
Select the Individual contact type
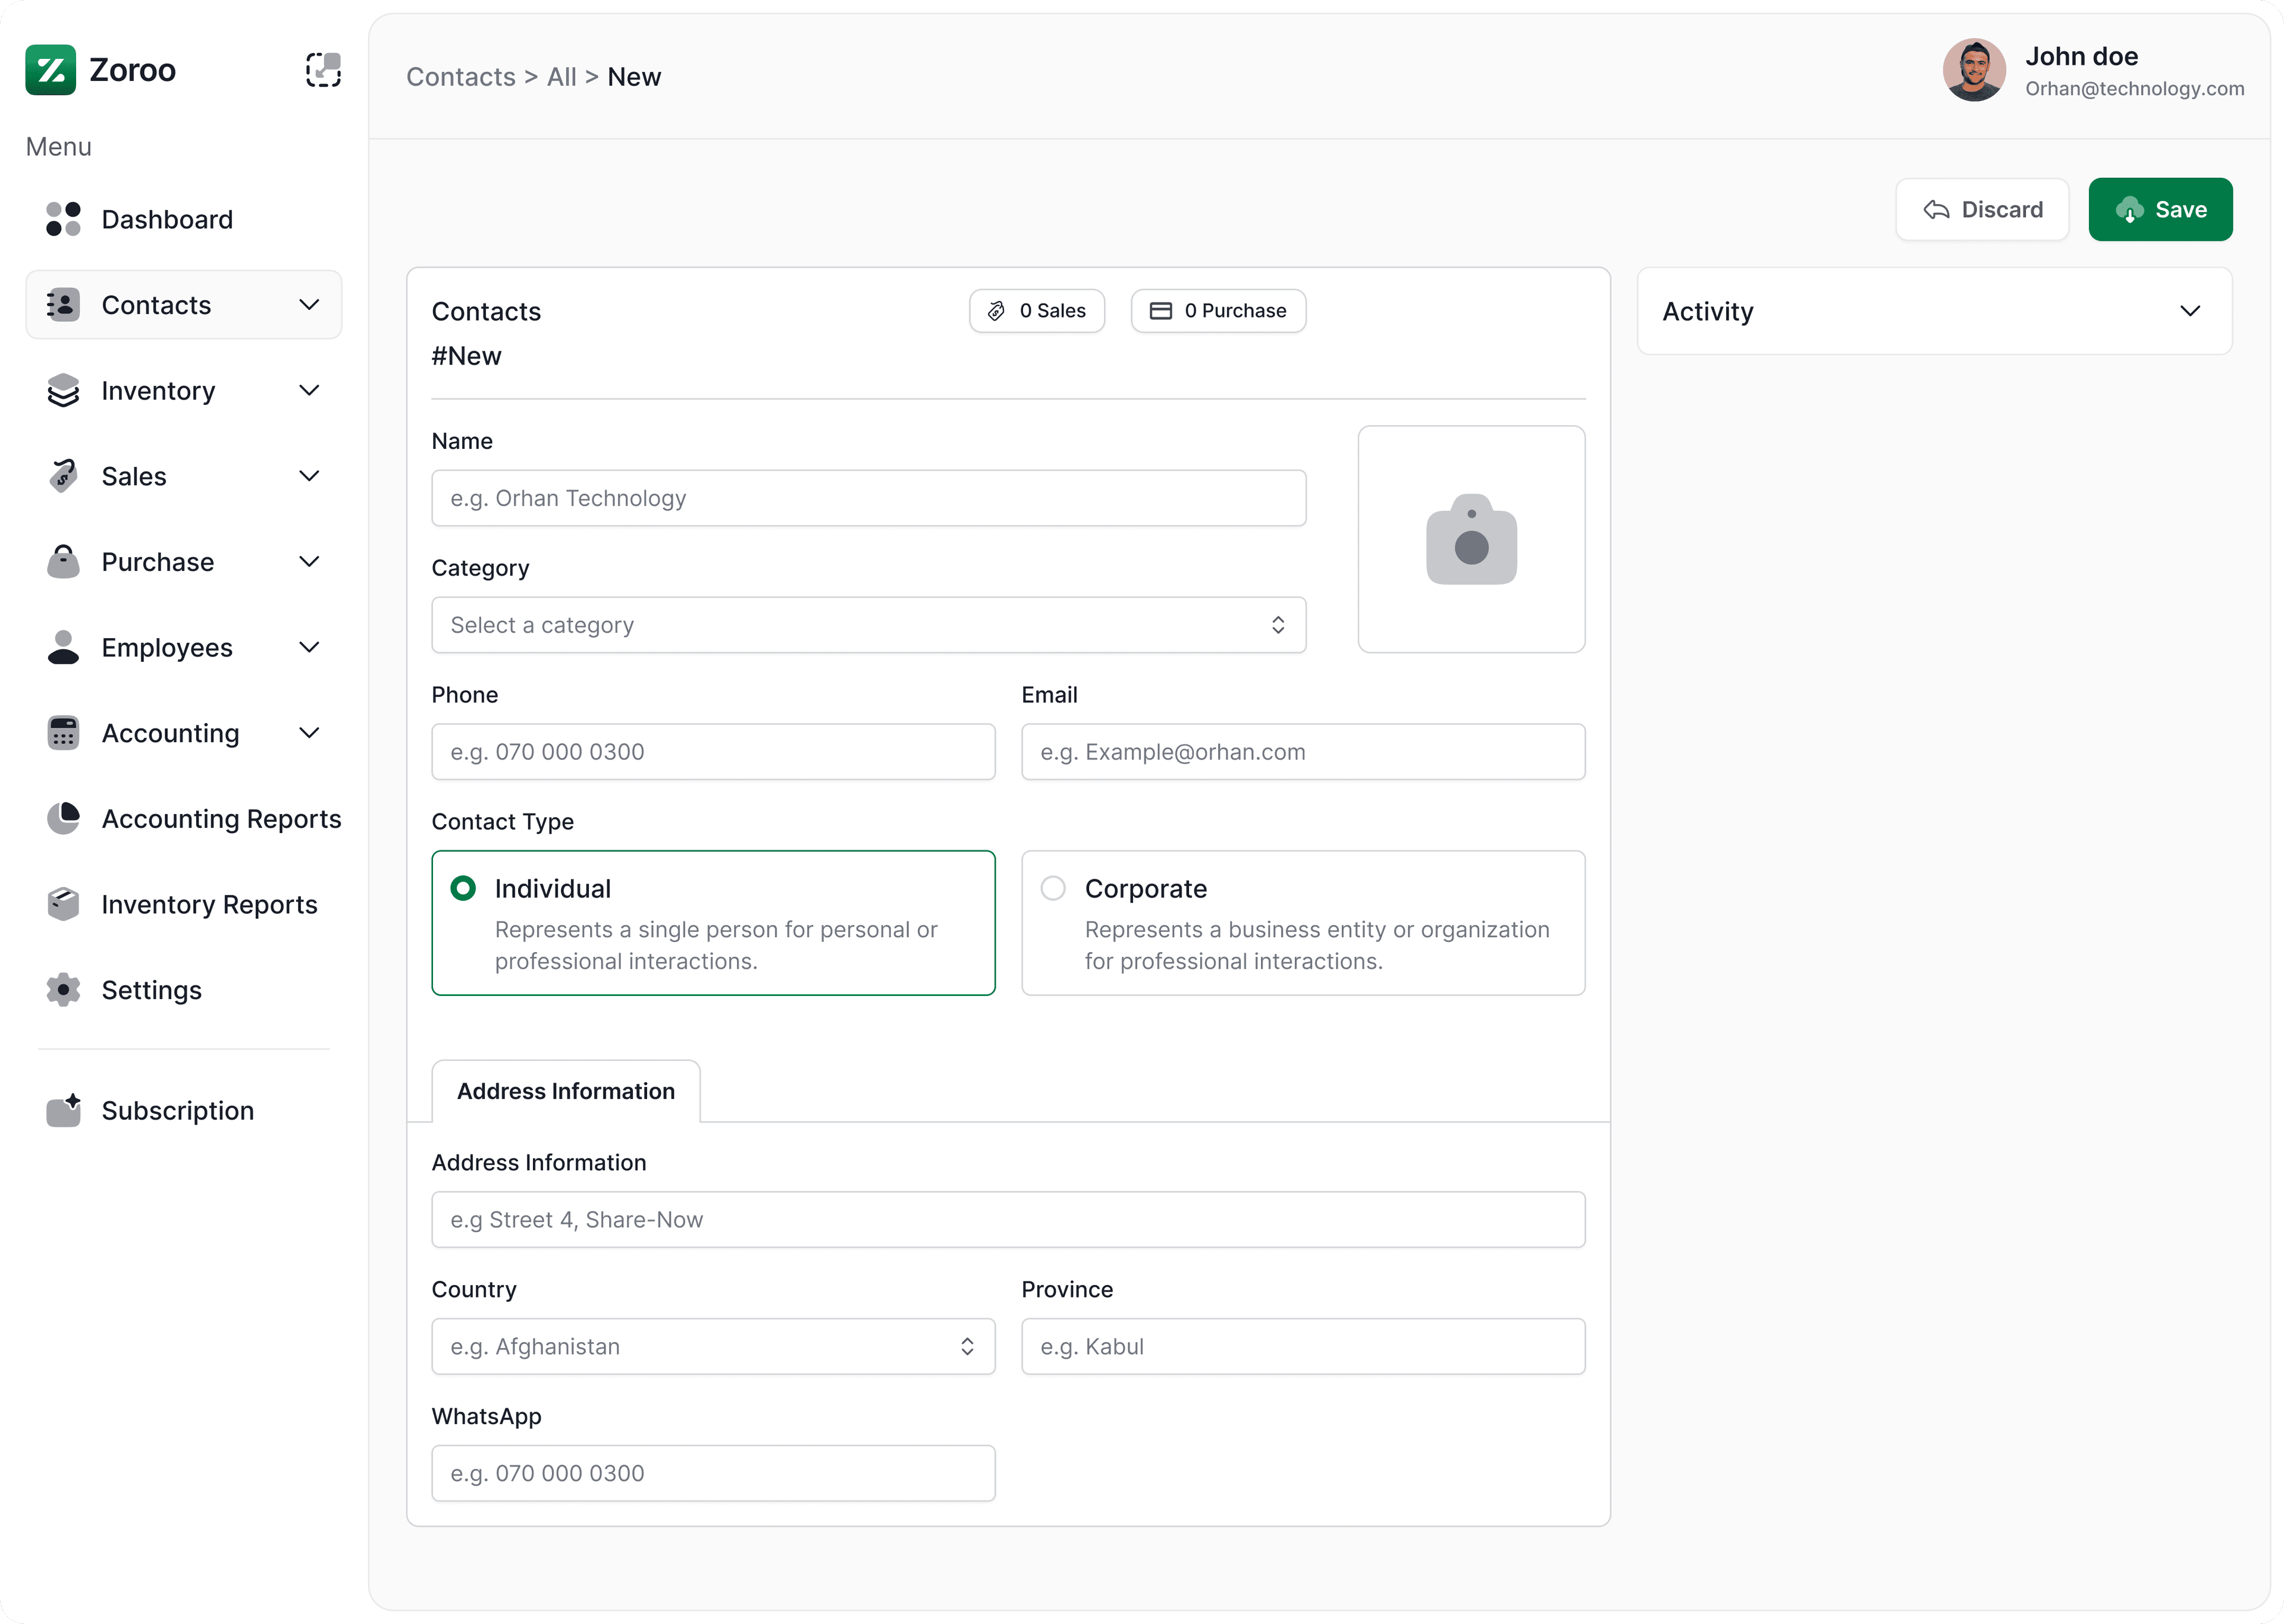point(713,922)
